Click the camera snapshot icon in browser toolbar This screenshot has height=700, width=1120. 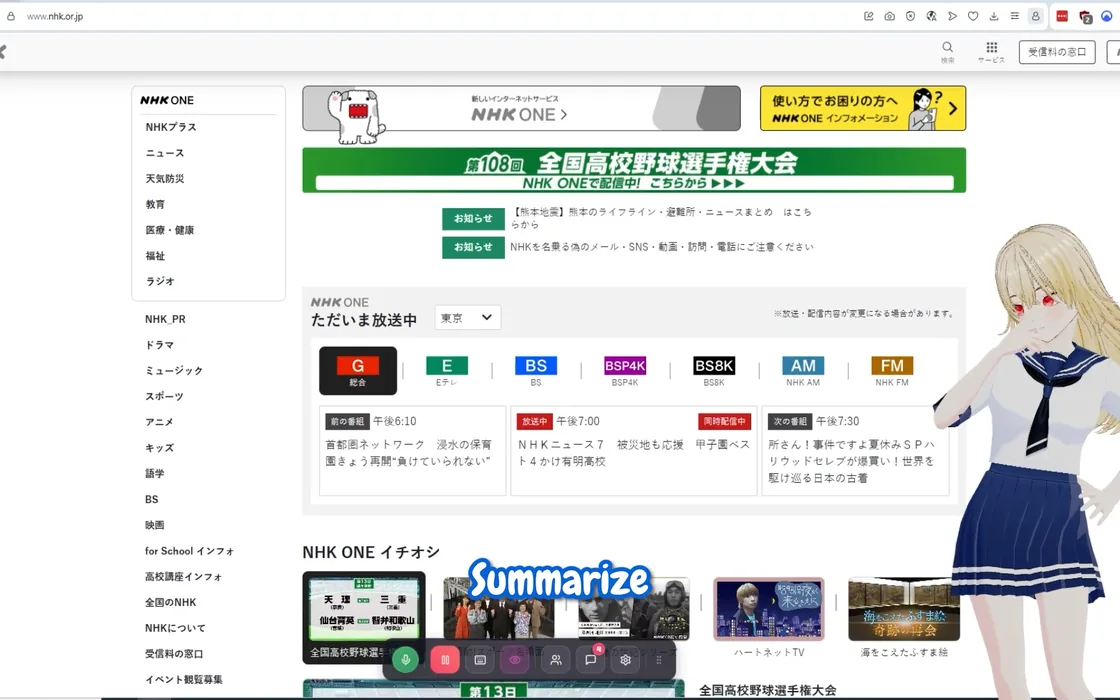(889, 16)
